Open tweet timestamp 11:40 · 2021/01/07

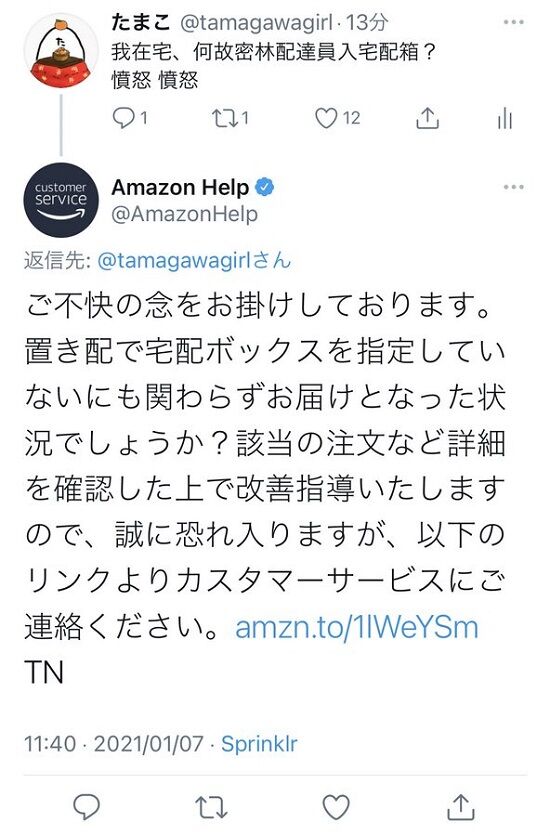click(x=114, y=744)
